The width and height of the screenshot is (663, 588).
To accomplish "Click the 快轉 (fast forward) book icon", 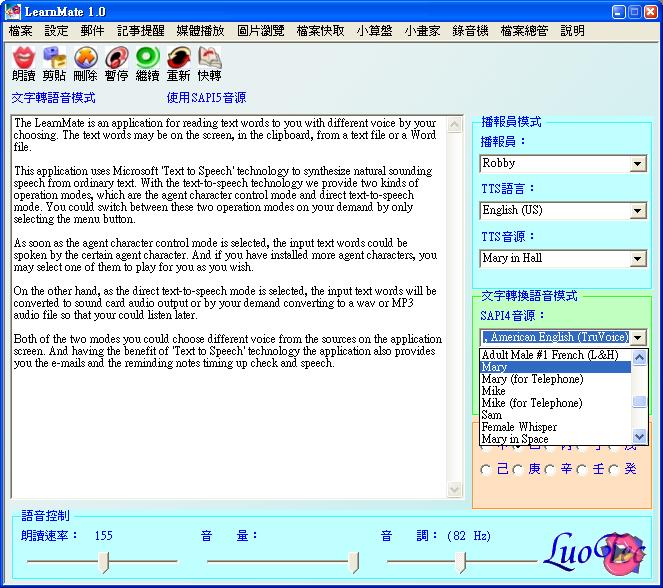I will point(210,57).
